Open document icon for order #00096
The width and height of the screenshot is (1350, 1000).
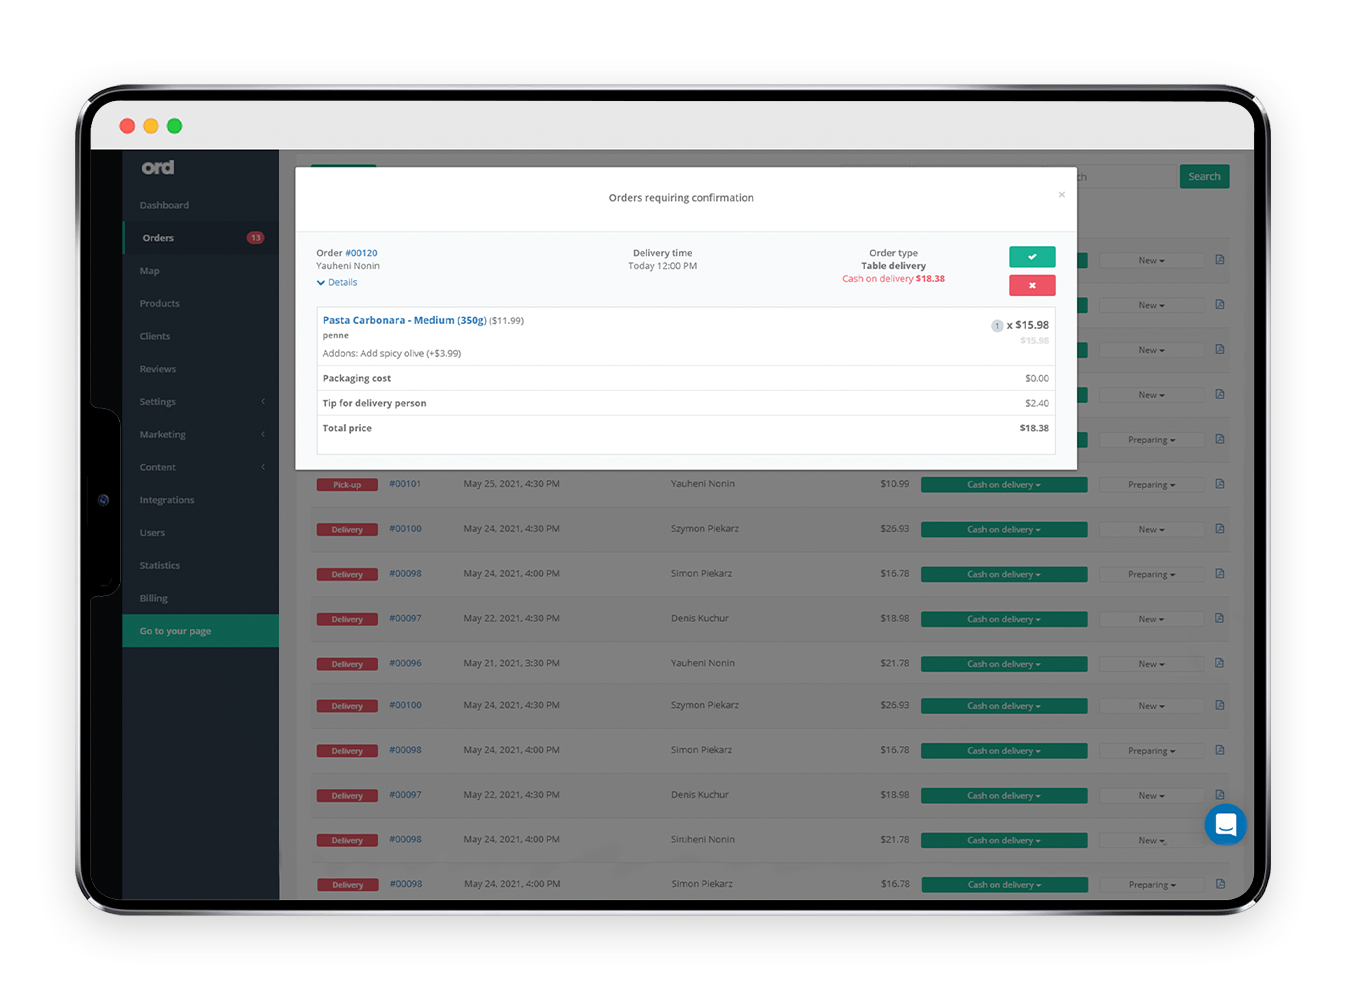1220,663
